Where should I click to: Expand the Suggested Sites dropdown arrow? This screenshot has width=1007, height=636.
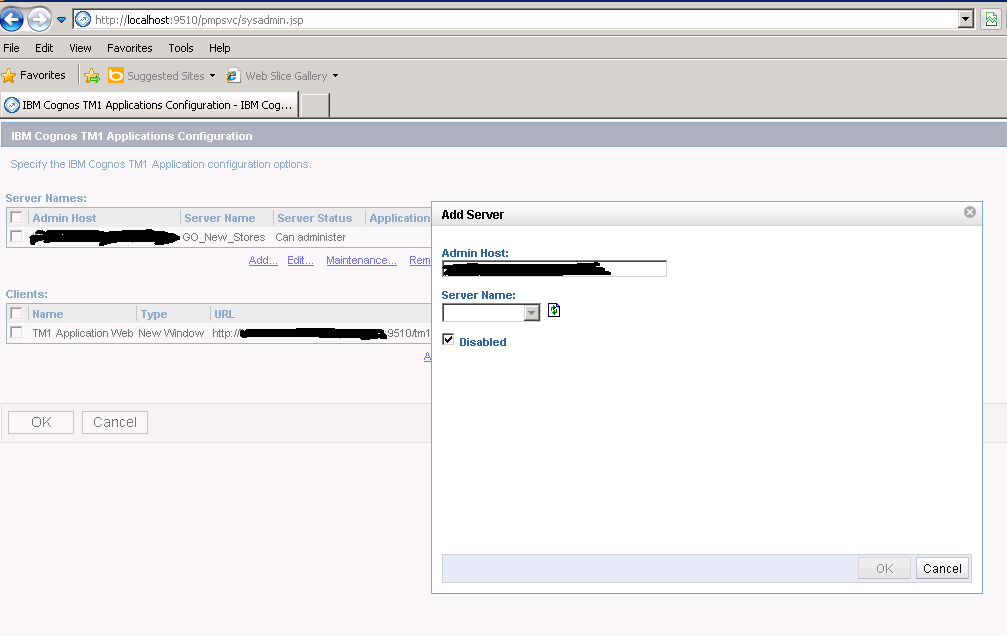tap(213, 76)
